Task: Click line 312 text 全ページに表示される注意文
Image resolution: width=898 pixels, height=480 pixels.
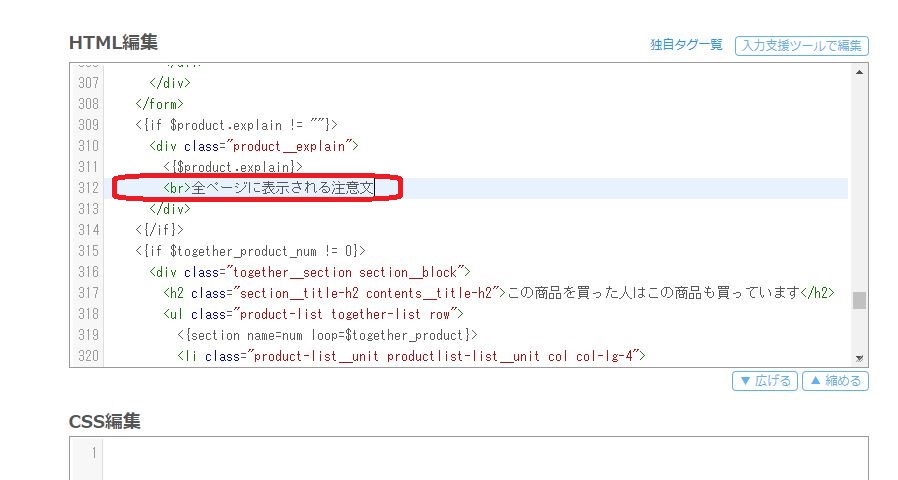Action: coord(282,188)
